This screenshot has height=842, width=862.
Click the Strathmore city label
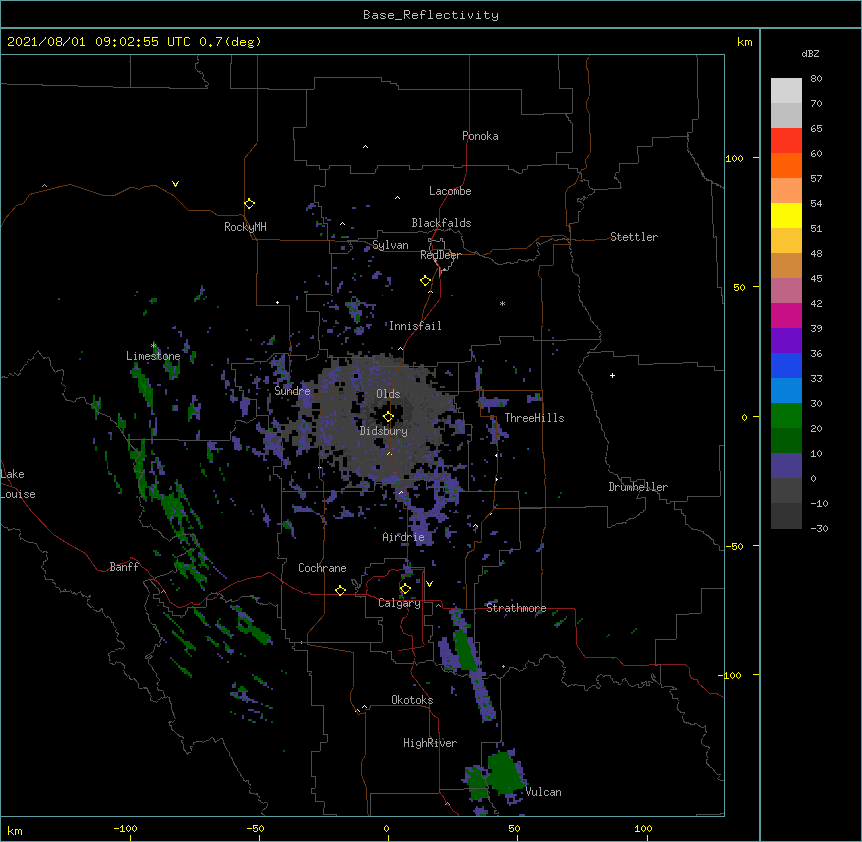[x=516, y=608]
